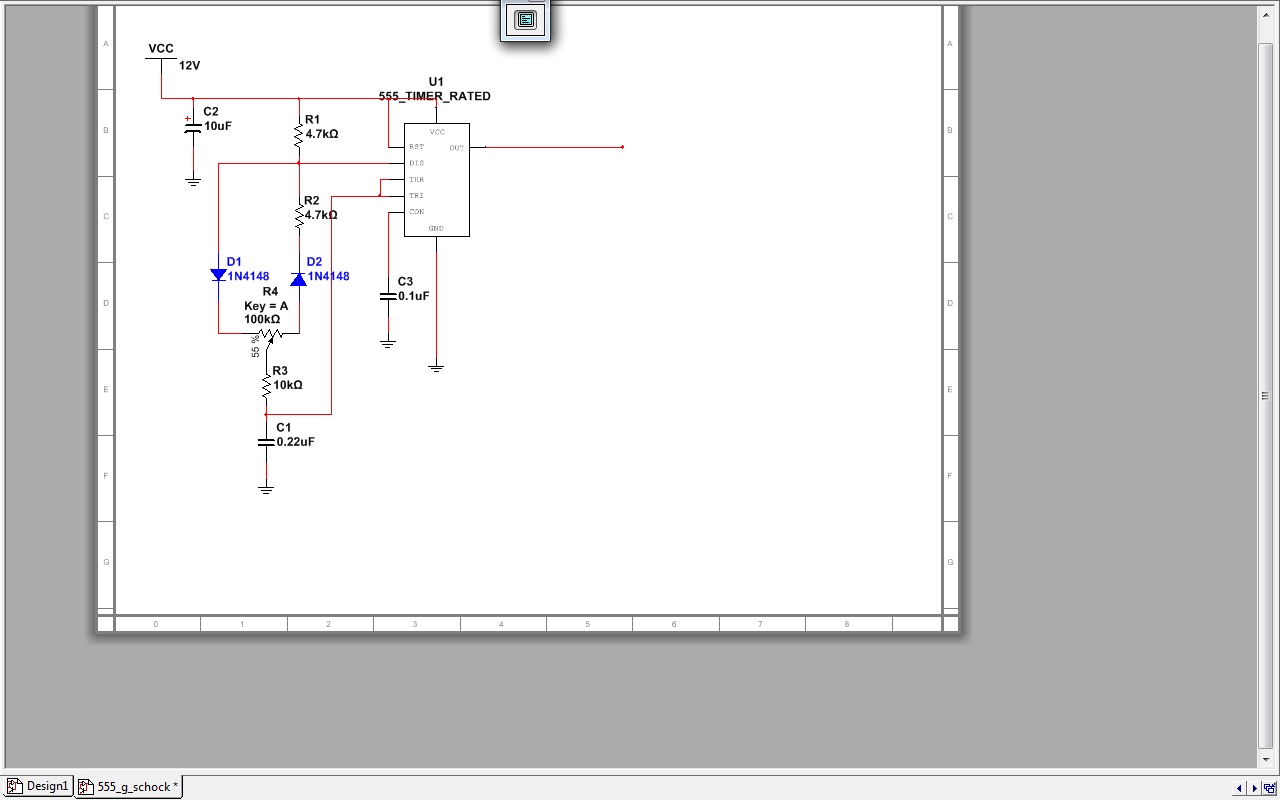Click the vertical scrollbar down arrow
Viewport: 1280px width, 800px height.
click(x=1266, y=760)
